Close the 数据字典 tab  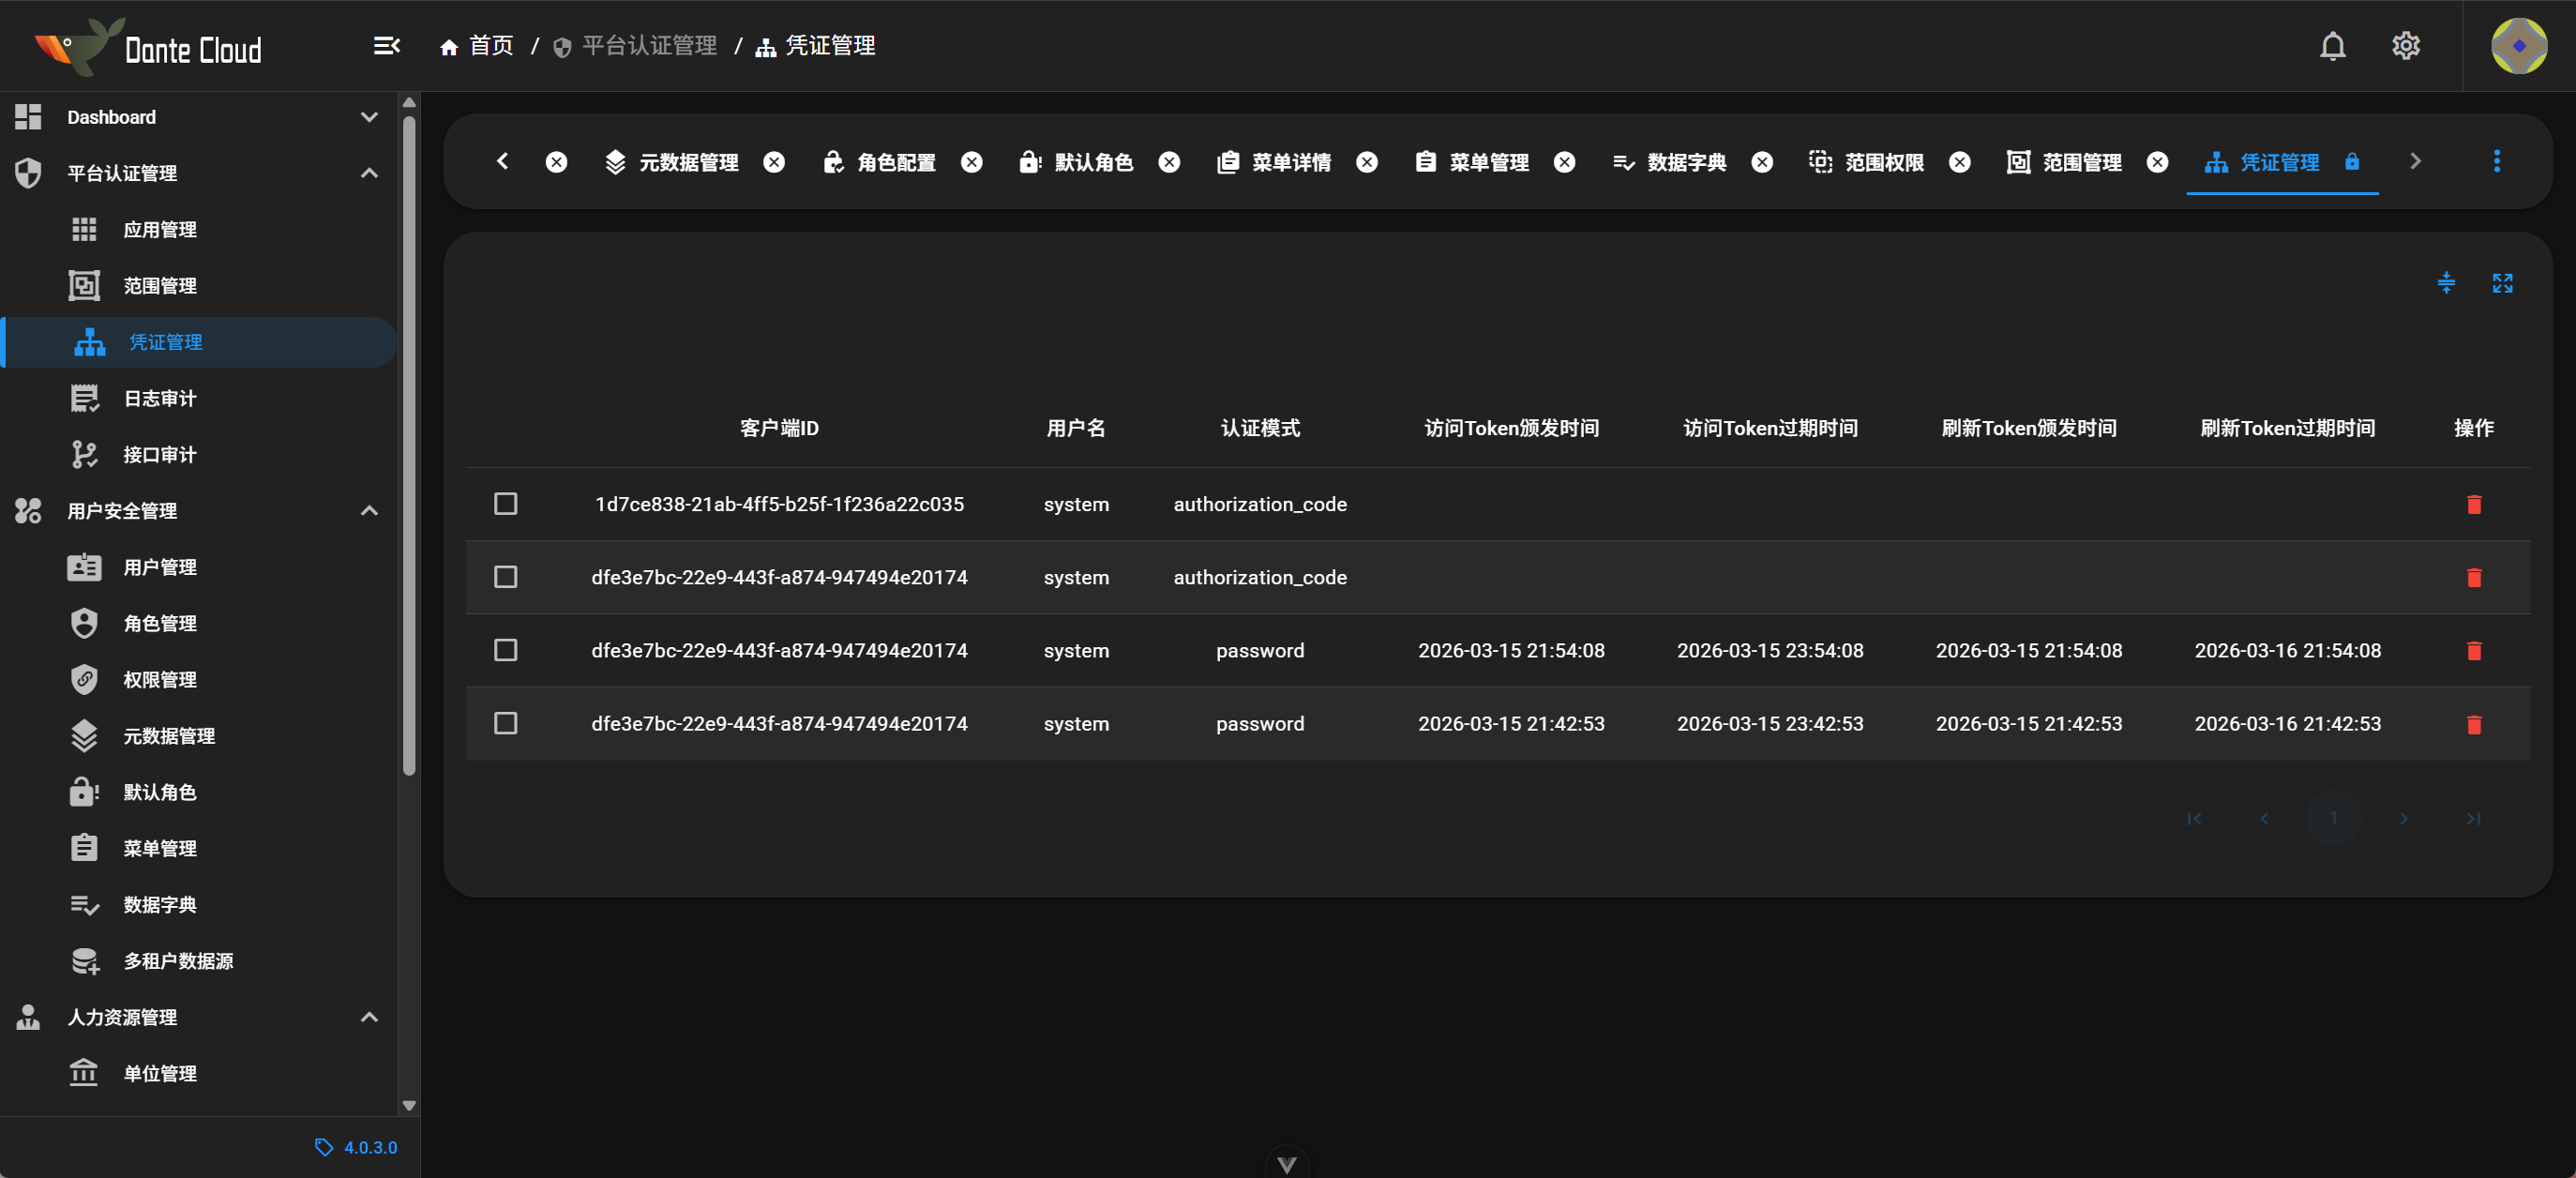click(1762, 162)
